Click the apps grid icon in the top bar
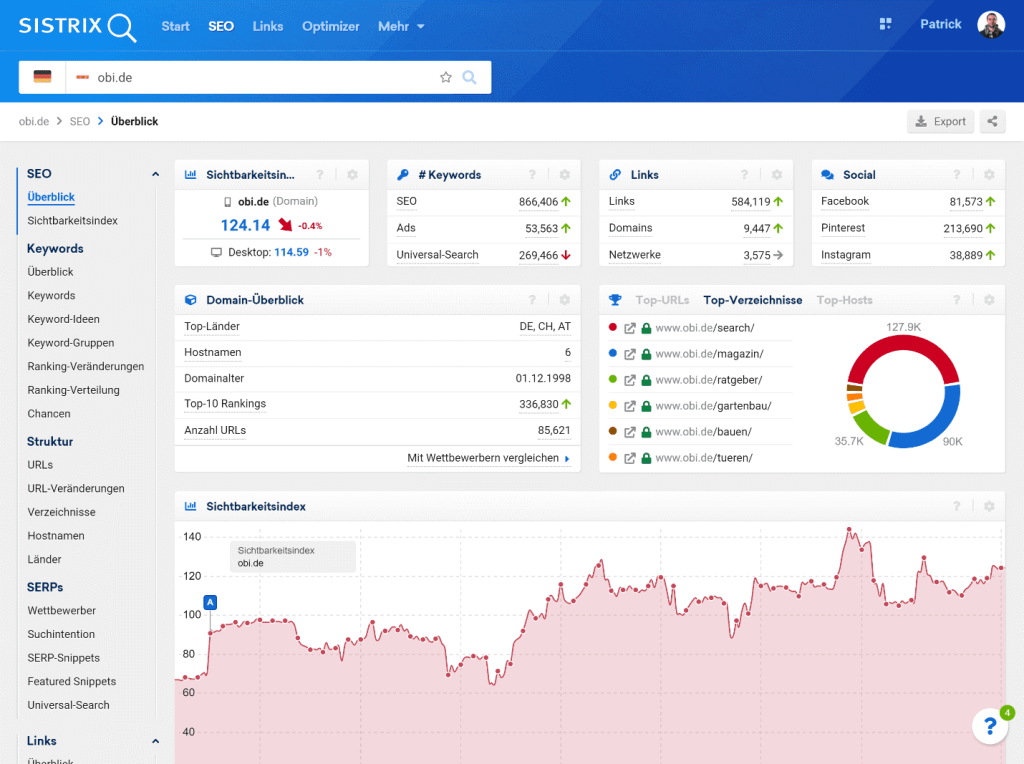 [885, 23]
